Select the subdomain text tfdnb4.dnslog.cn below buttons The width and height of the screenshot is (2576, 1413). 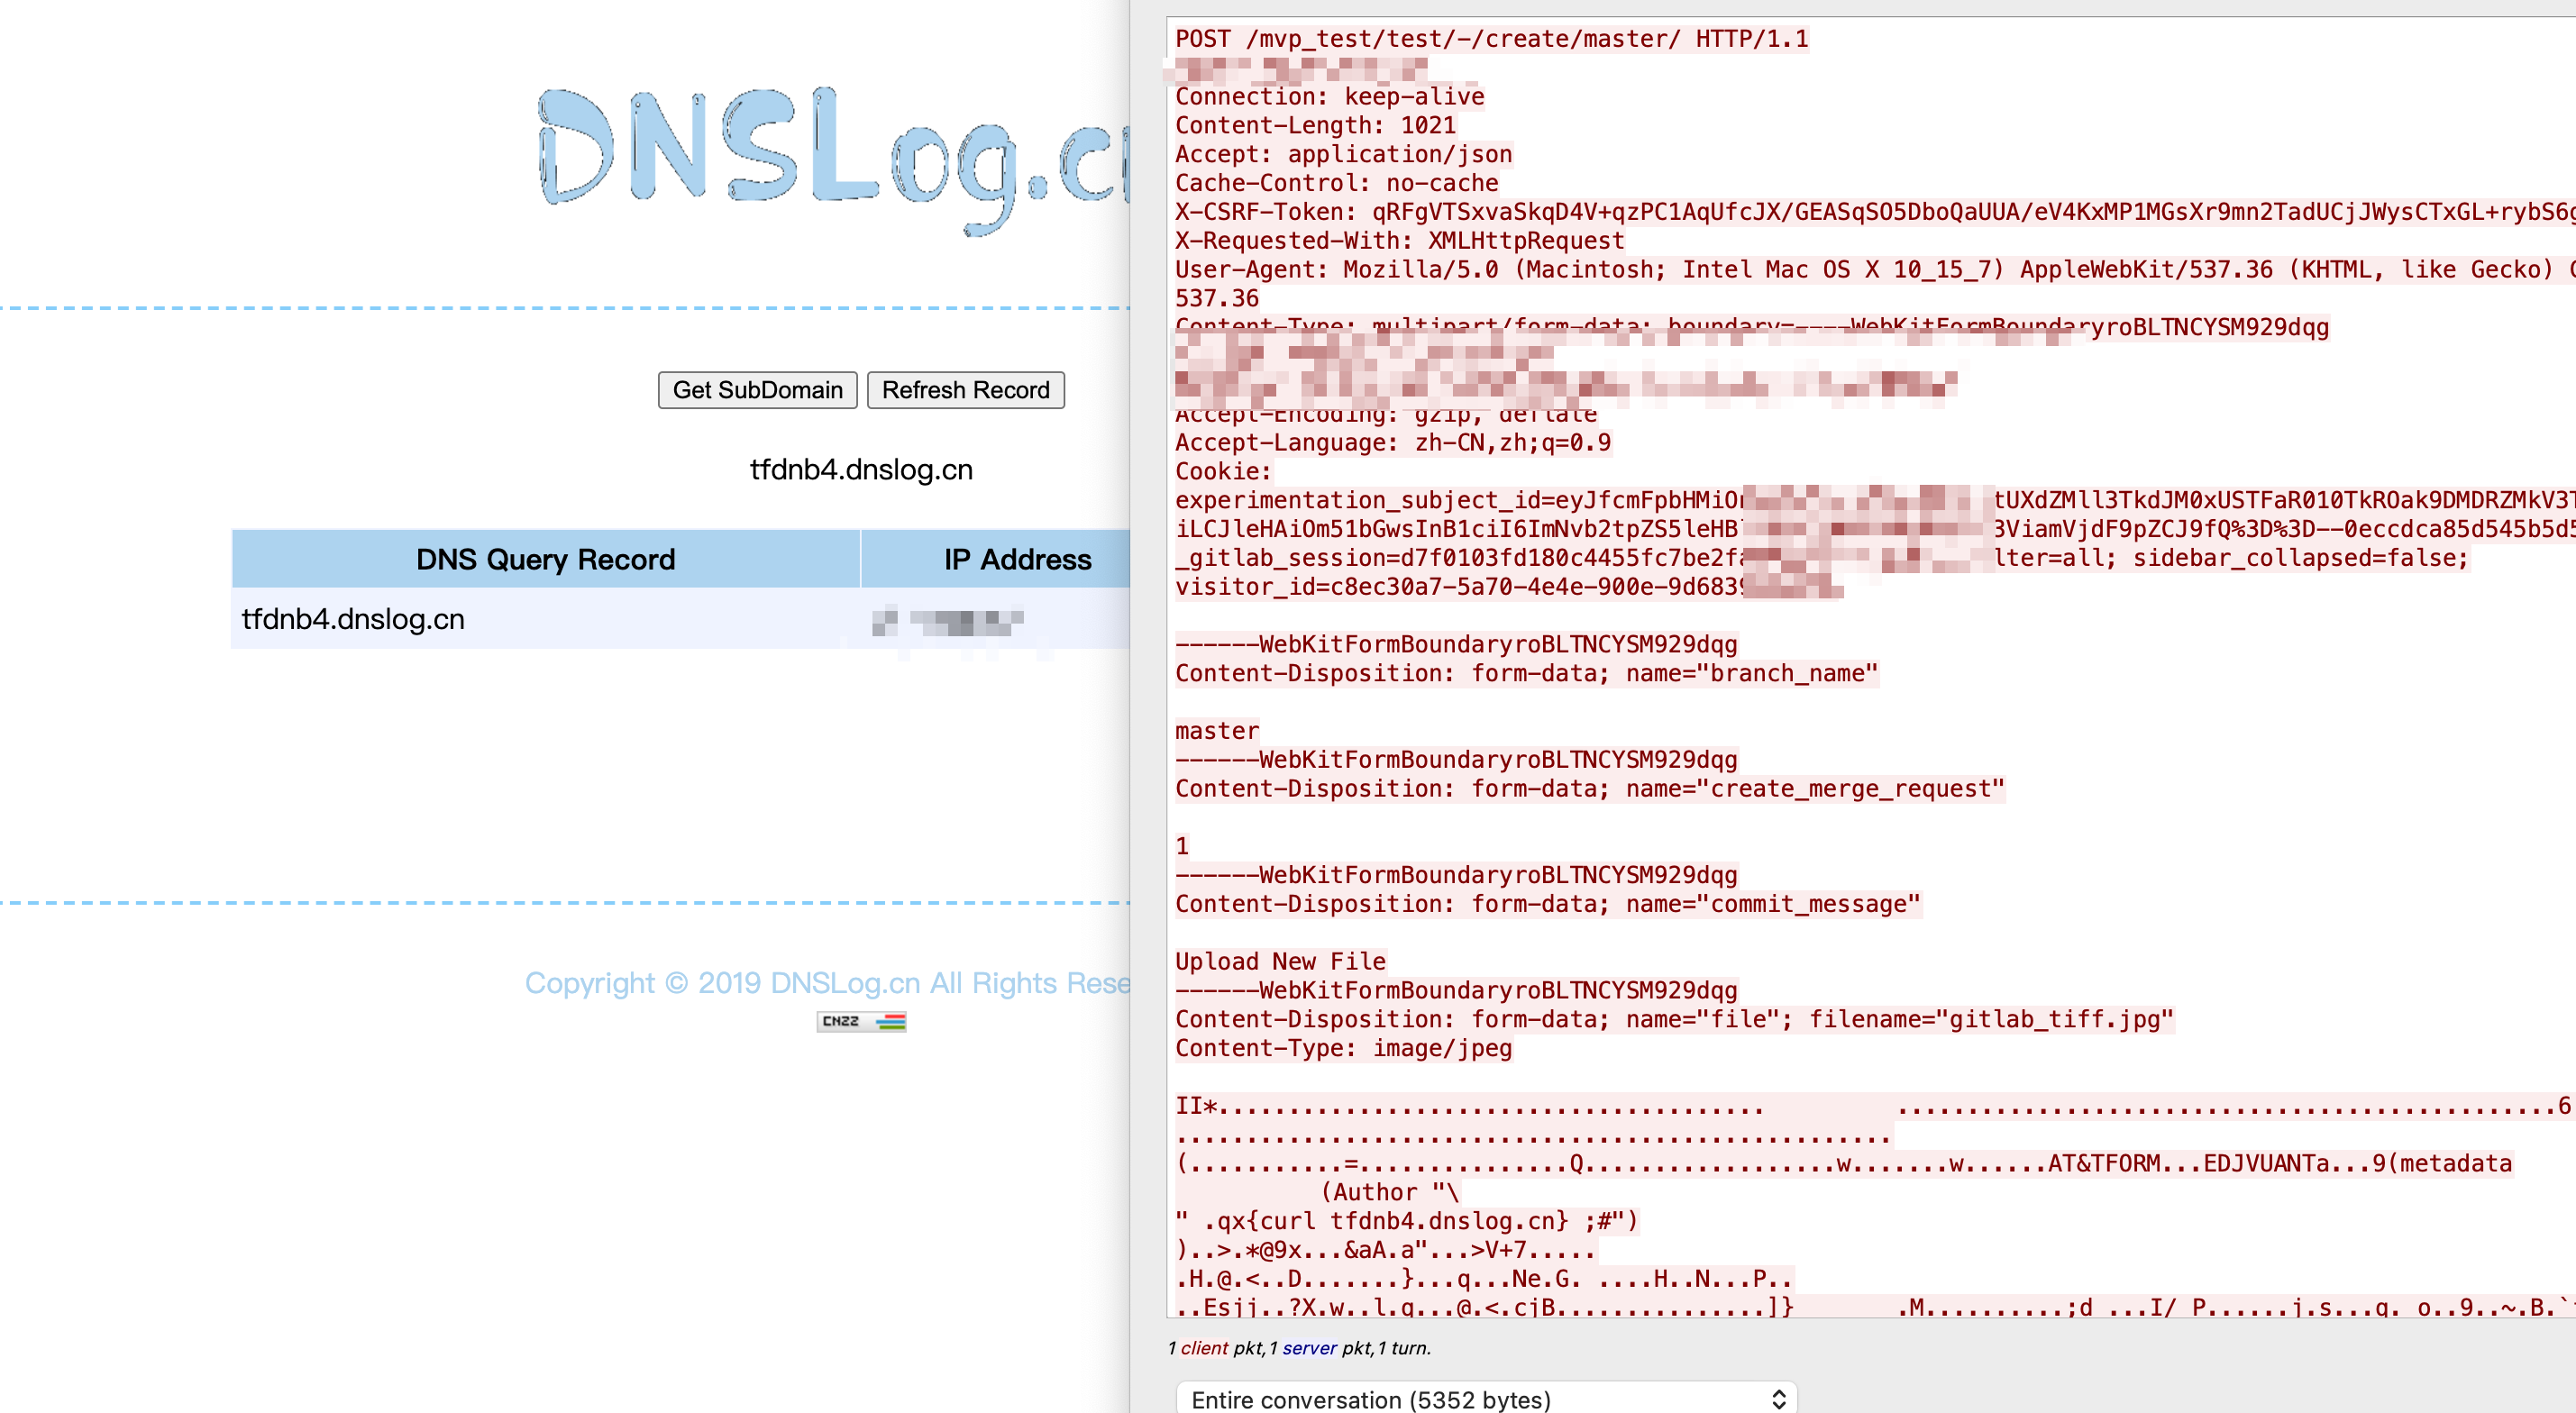(x=861, y=469)
